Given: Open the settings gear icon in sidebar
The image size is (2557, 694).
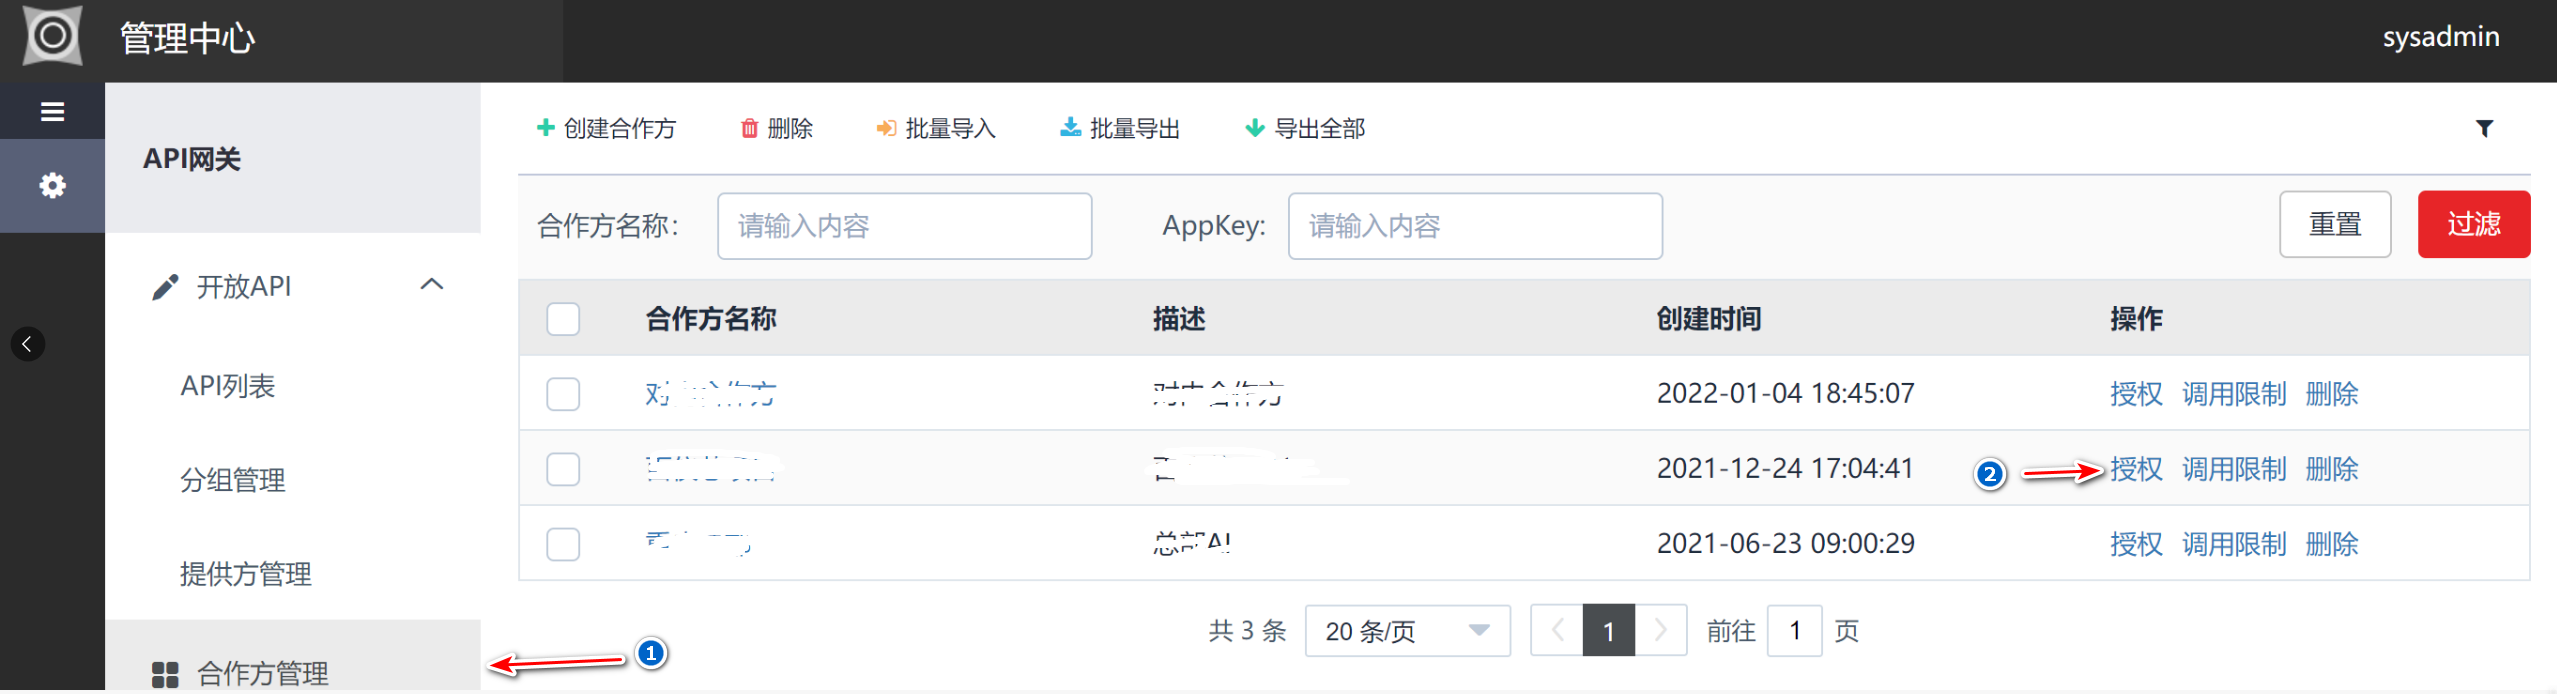Looking at the screenshot, I should click(52, 185).
